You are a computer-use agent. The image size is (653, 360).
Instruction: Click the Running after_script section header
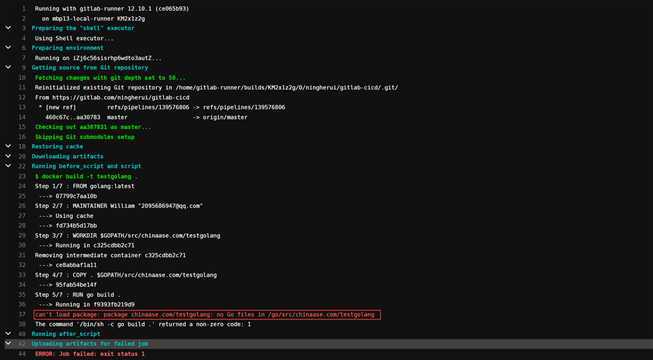66,334
